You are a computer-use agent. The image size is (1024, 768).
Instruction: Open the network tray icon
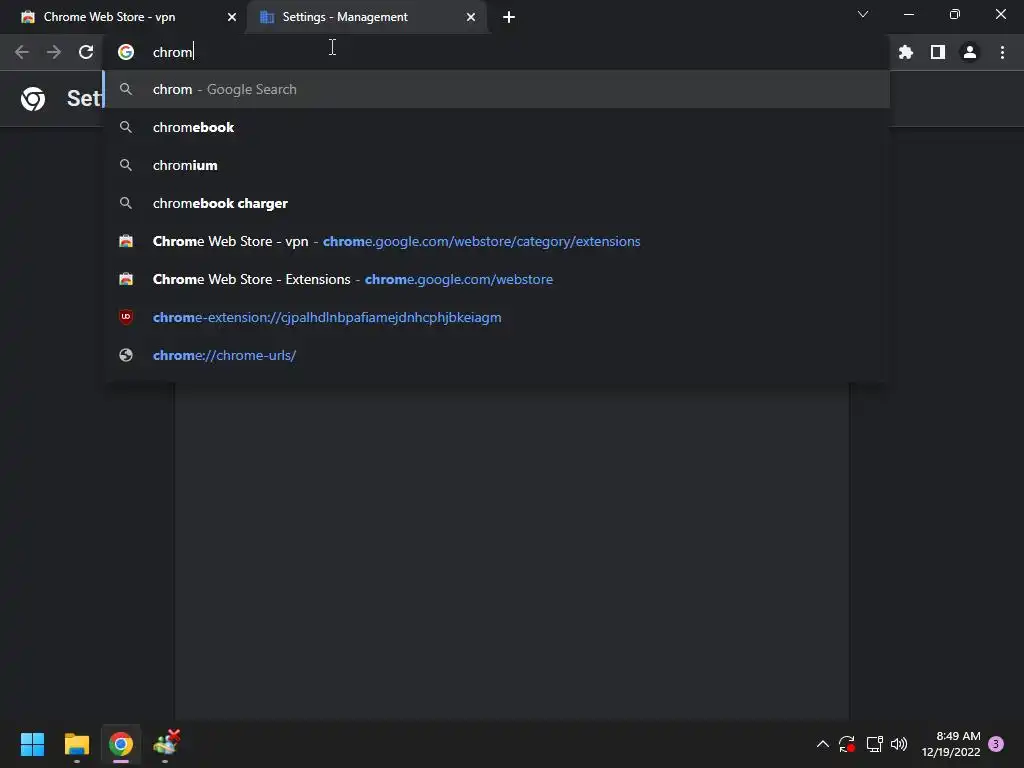coord(874,744)
